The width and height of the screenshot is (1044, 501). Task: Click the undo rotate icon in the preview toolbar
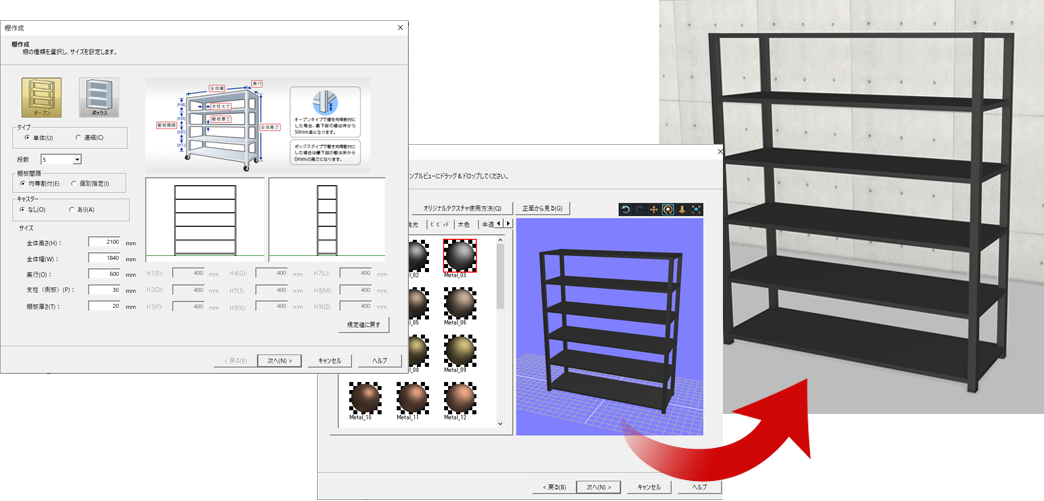coord(626,209)
